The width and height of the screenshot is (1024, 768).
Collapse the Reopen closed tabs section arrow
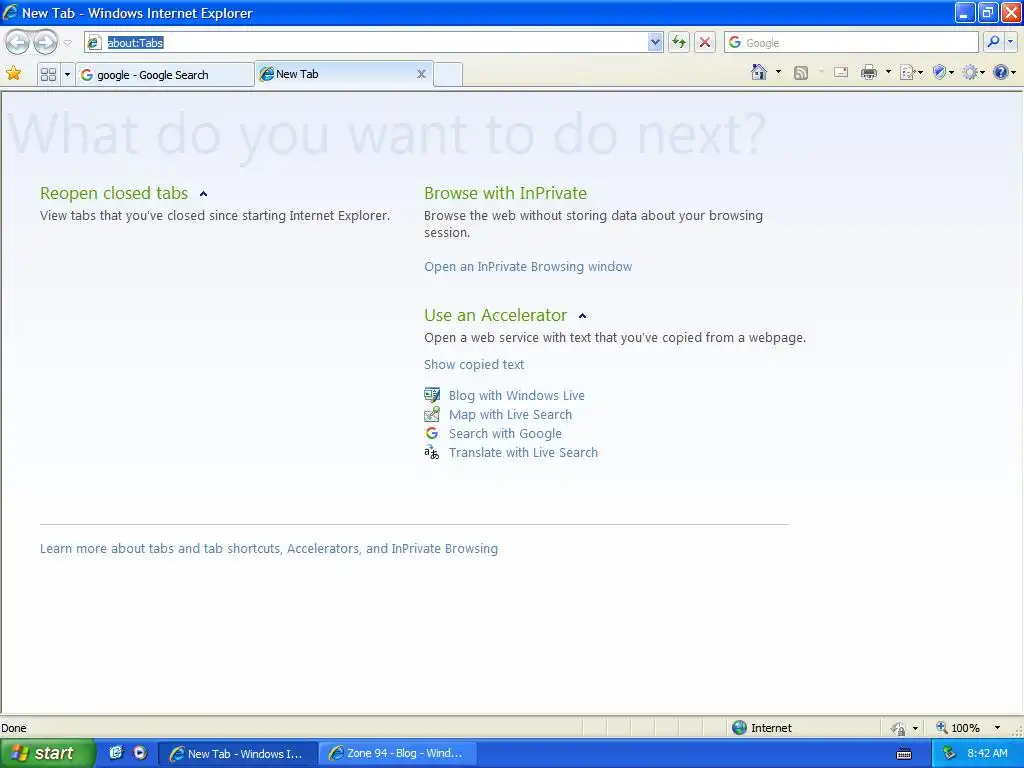pos(204,194)
